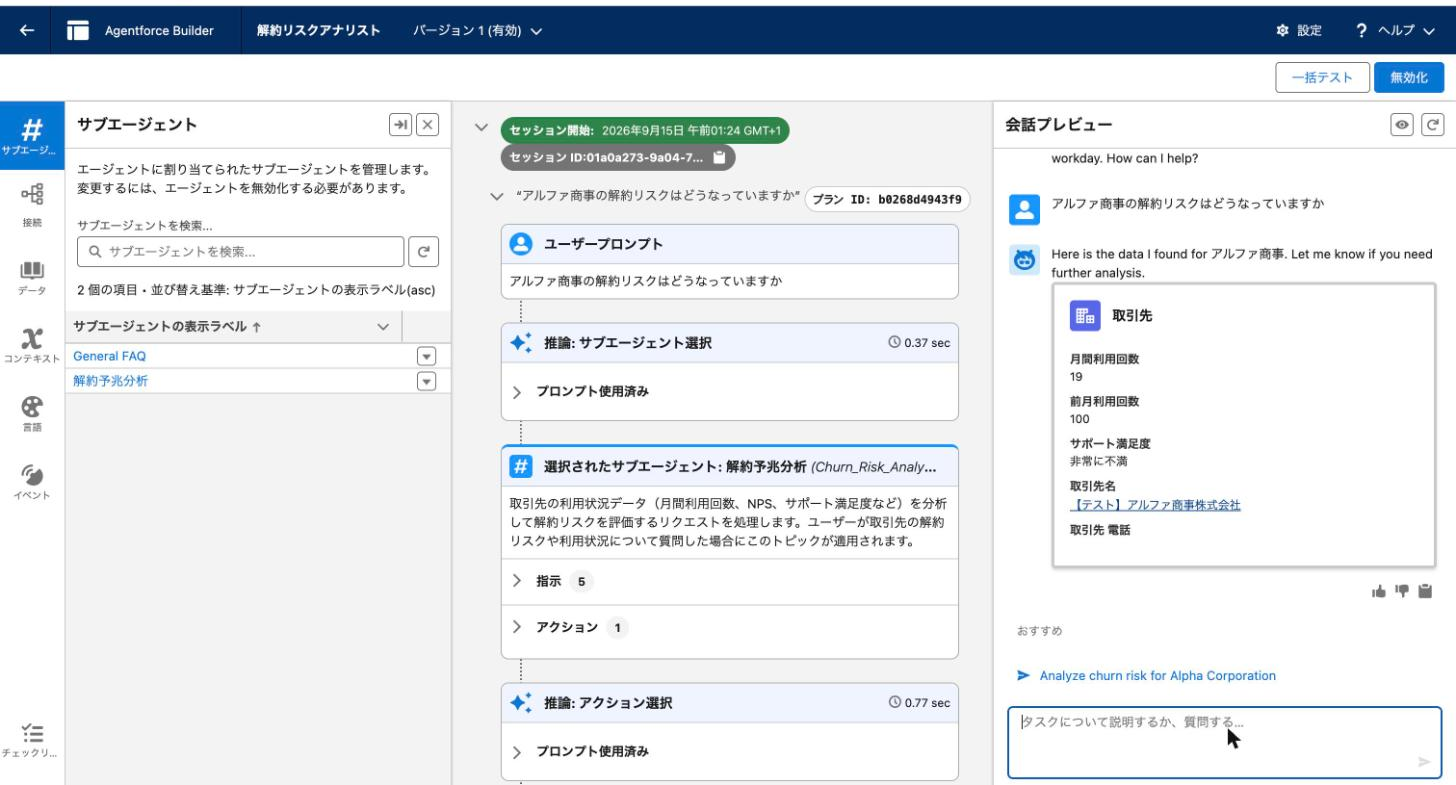
Task: Sort by サブエージェントの表示ラベル column header
Action: 168,326
